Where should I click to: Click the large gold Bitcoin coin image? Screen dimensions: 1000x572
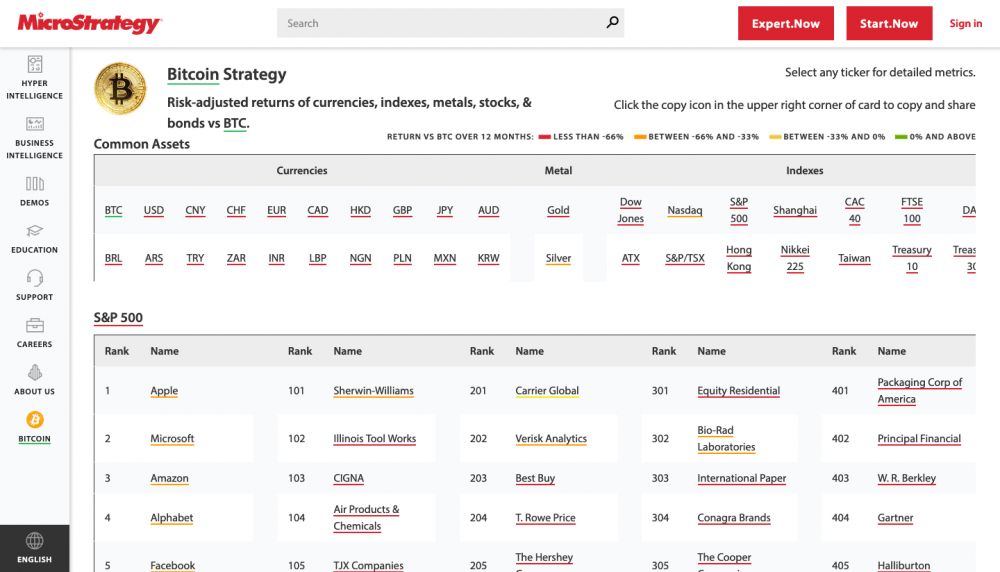[120, 88]
